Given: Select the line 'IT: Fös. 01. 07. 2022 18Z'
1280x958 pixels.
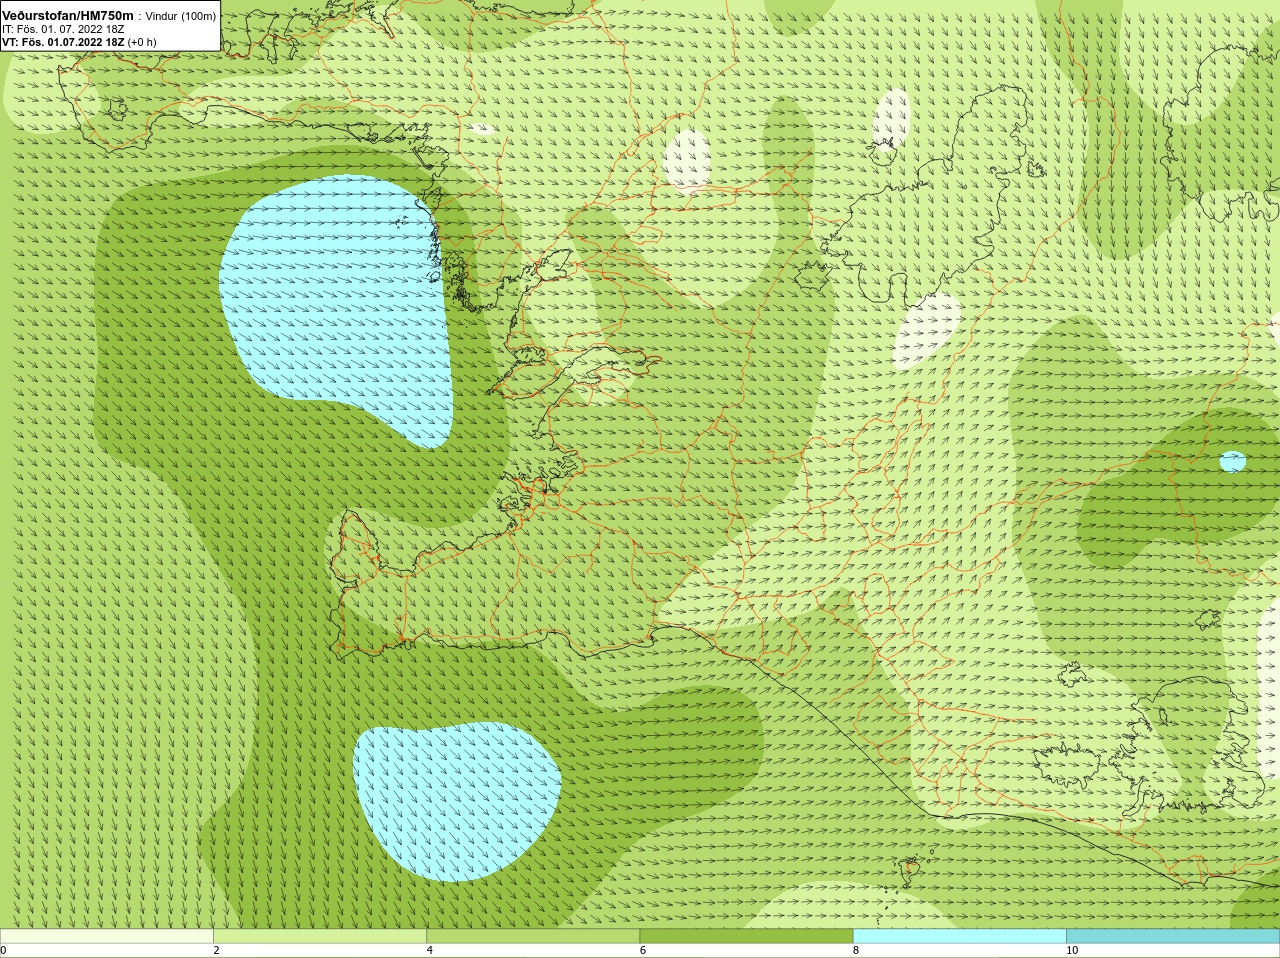Looking at the screenshot, I should click(63, 29).
